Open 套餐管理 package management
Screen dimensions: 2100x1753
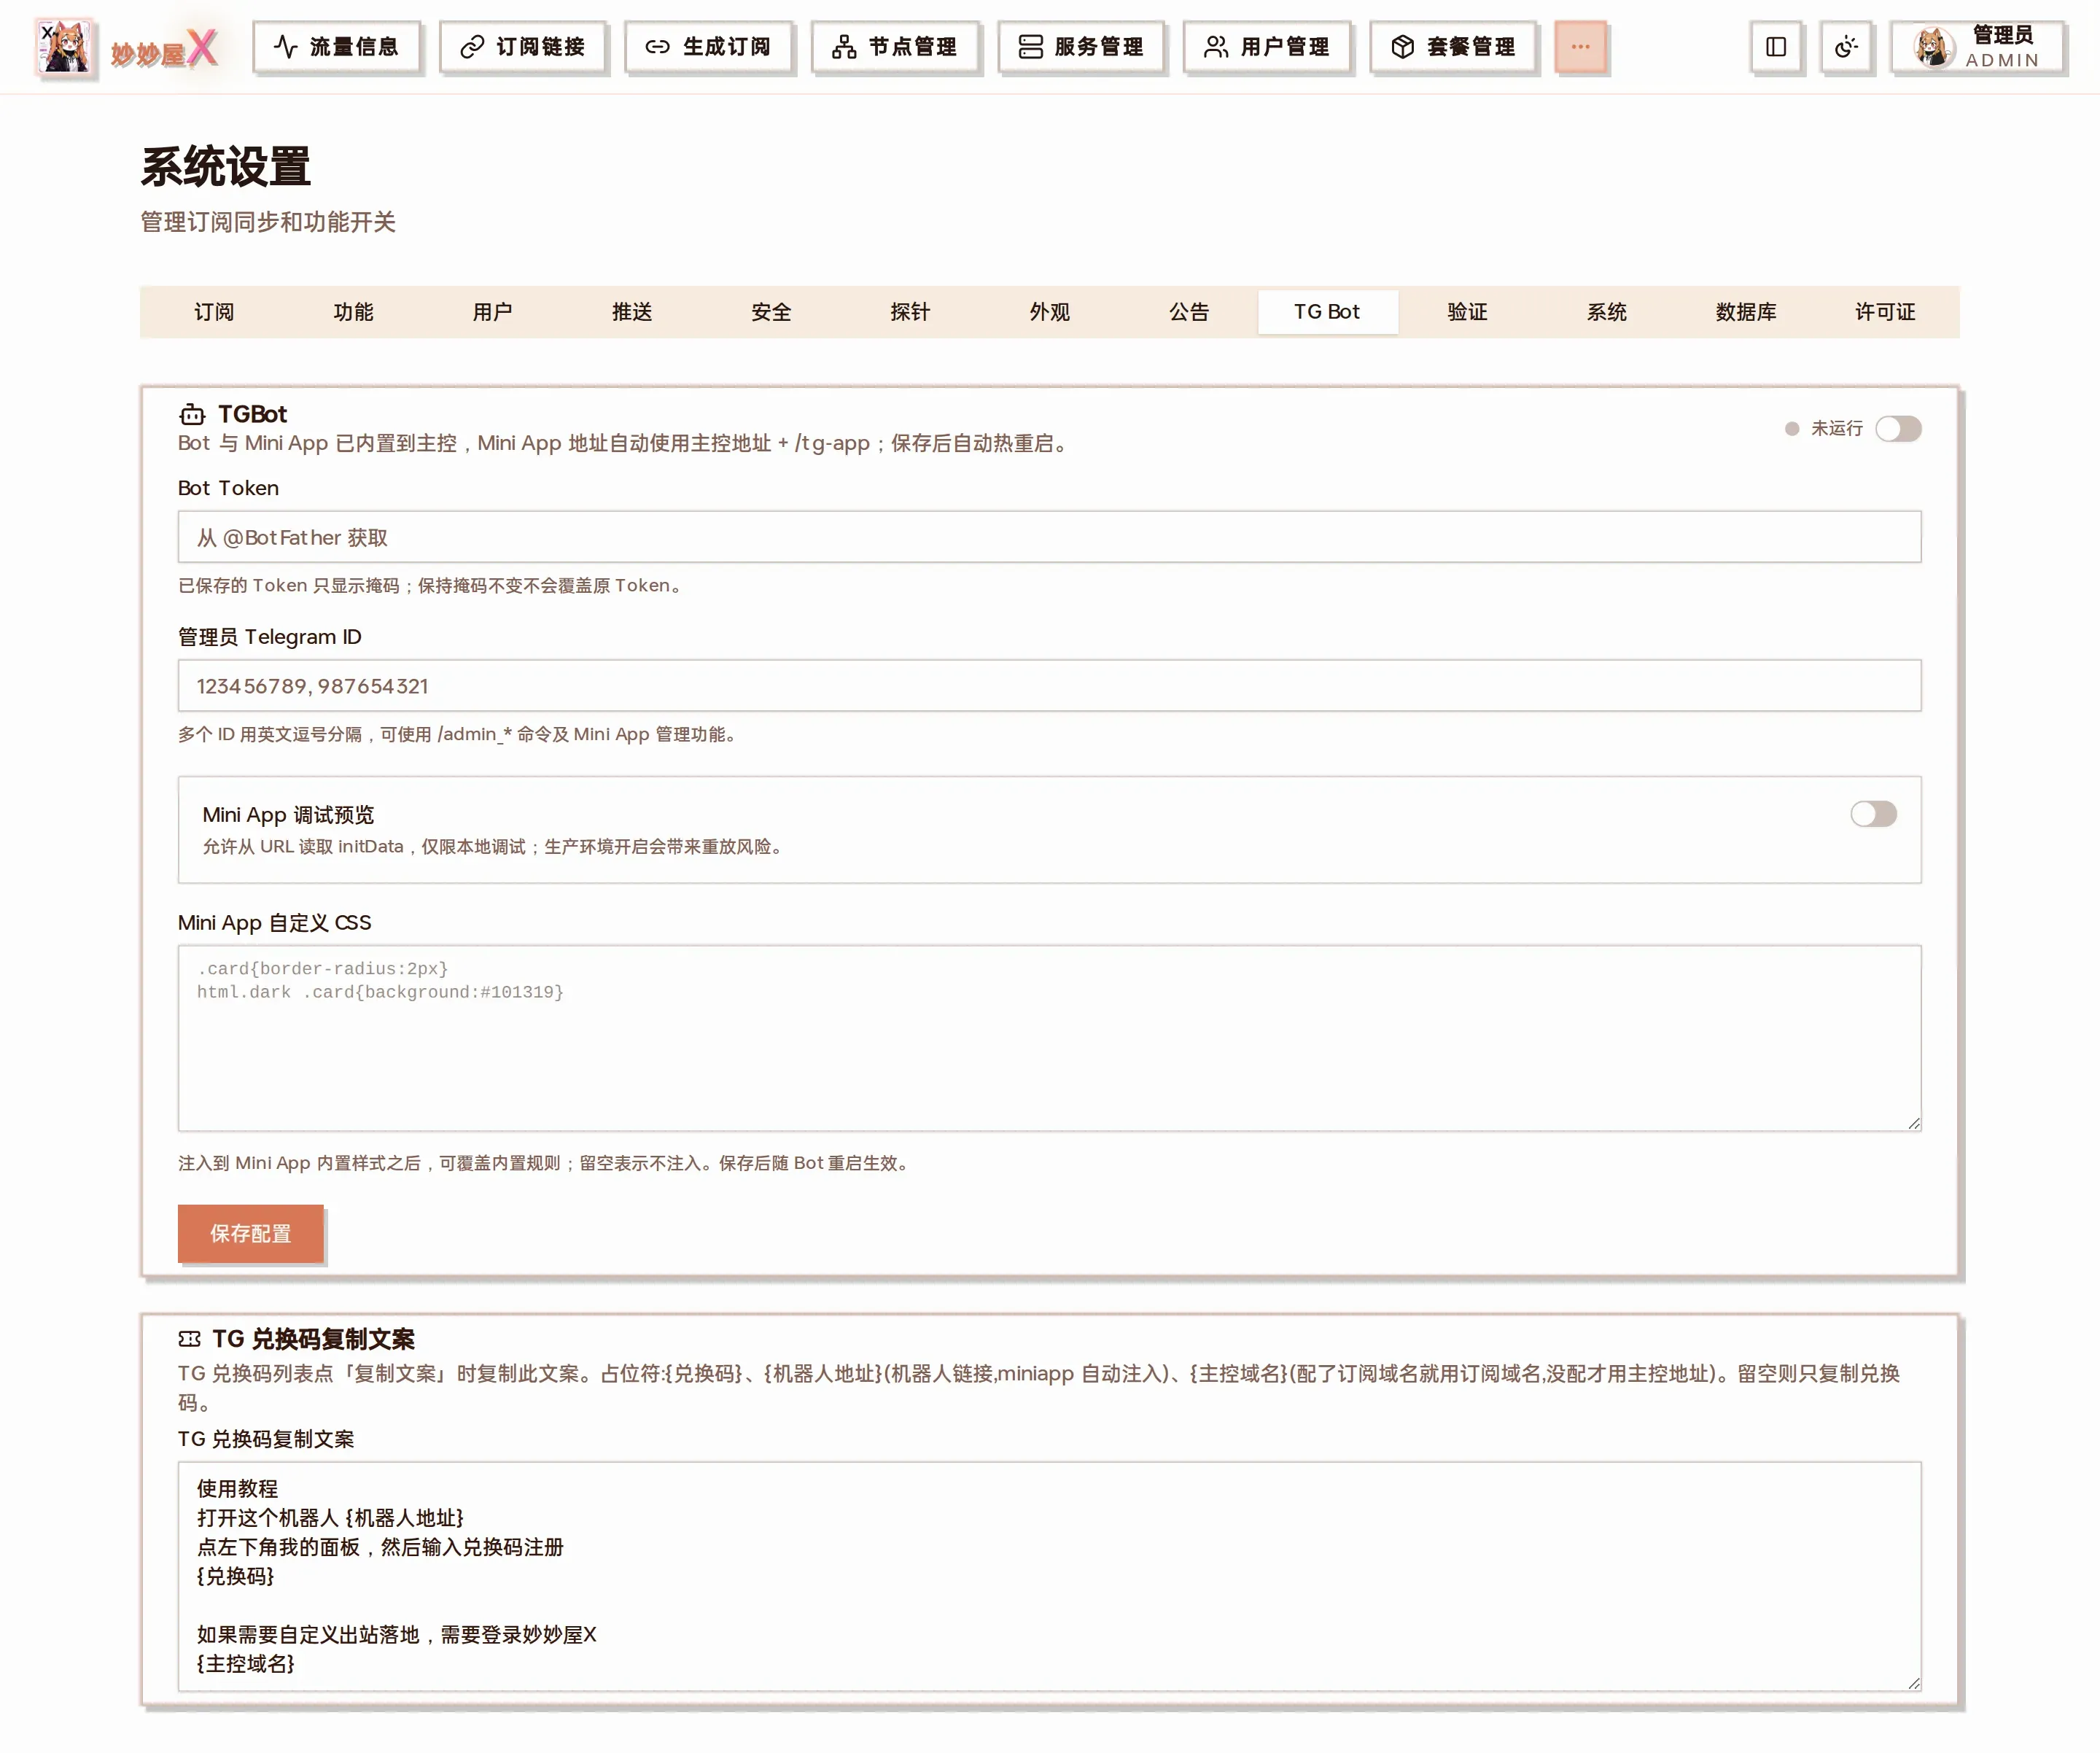pos(1453,46)
